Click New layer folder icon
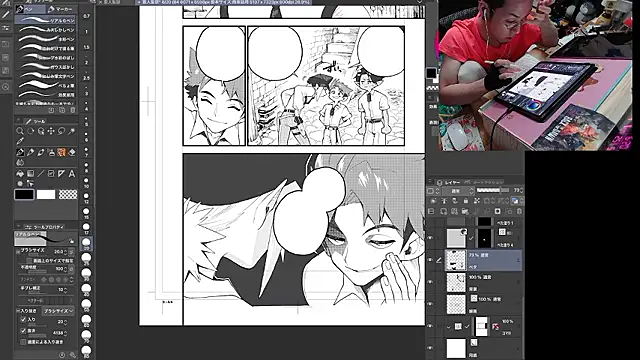Screen dimensions: 640x360 tap(465, 211)
